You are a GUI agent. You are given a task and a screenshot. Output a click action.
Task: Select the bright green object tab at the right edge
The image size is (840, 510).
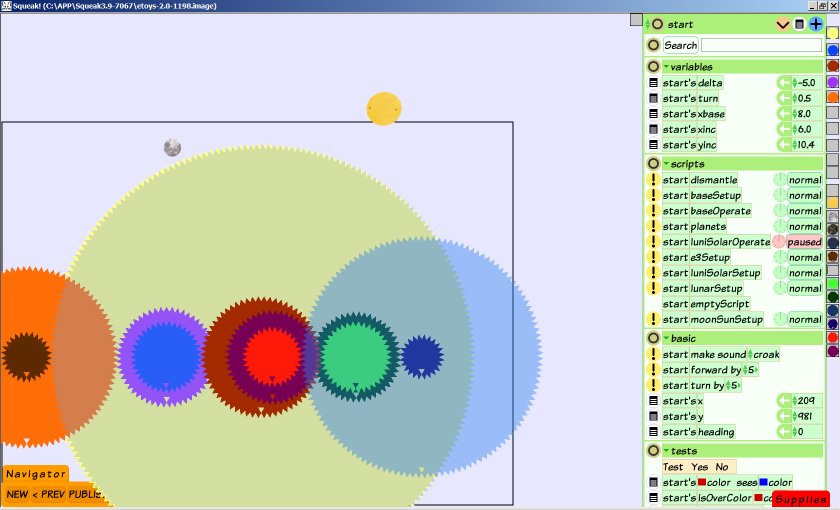[832, 282]
